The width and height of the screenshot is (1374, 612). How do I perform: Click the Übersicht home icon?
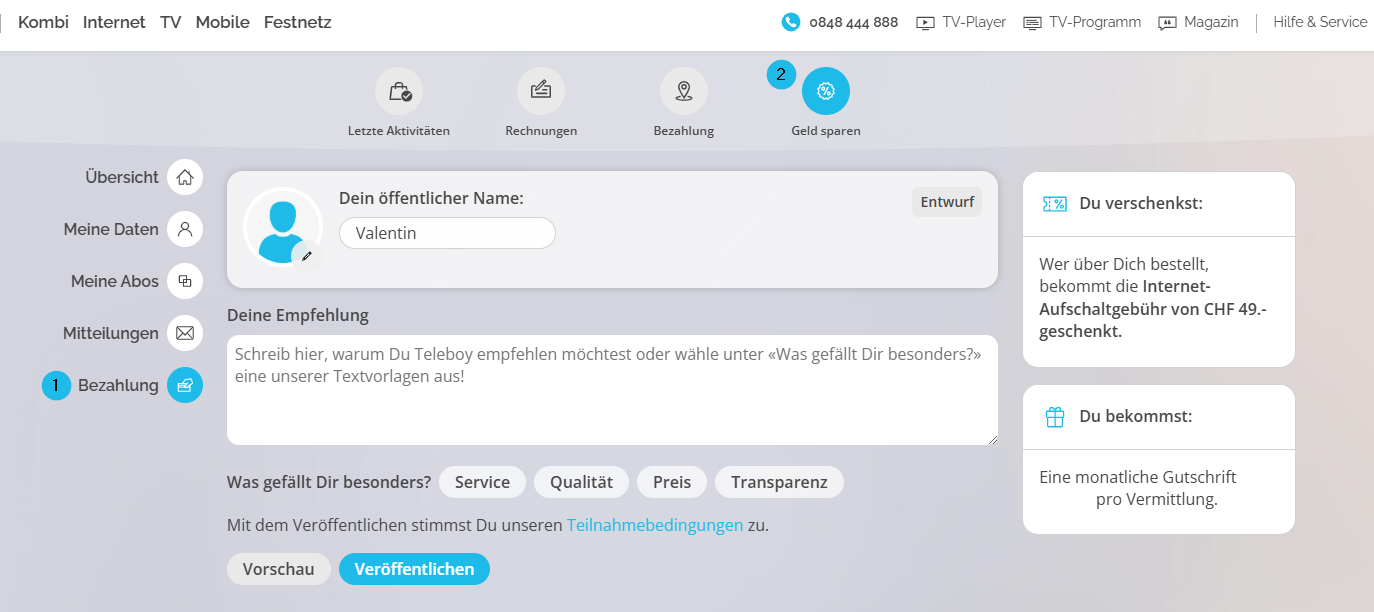(x=185, y=177)
